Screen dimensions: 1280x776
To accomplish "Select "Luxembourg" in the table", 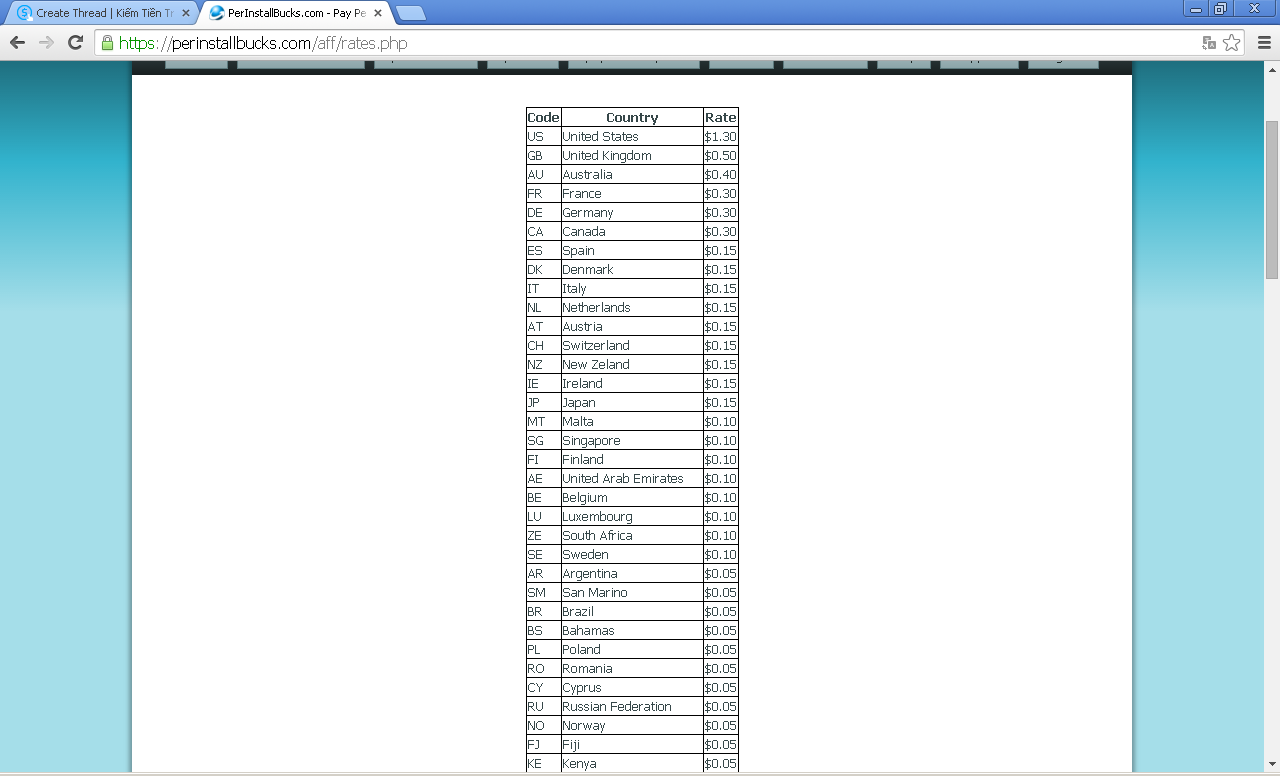I will point(632,516).
